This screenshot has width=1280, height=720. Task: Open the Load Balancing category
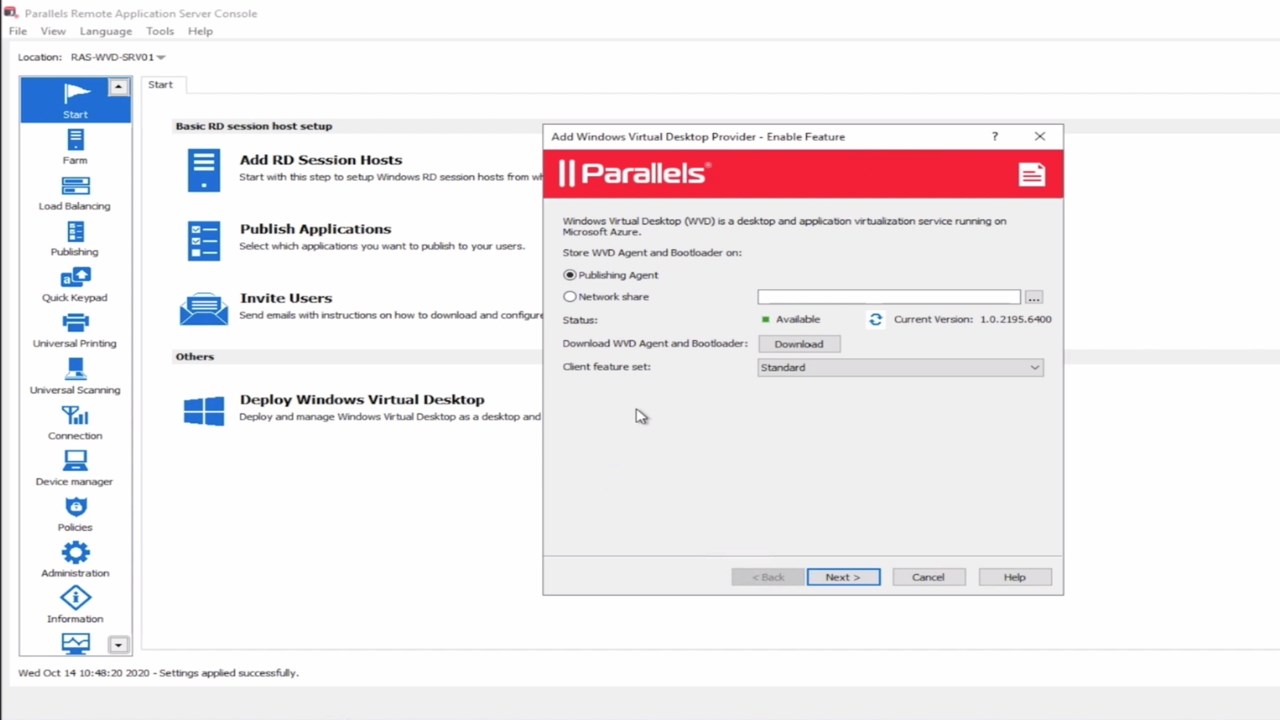click(75, 193)
